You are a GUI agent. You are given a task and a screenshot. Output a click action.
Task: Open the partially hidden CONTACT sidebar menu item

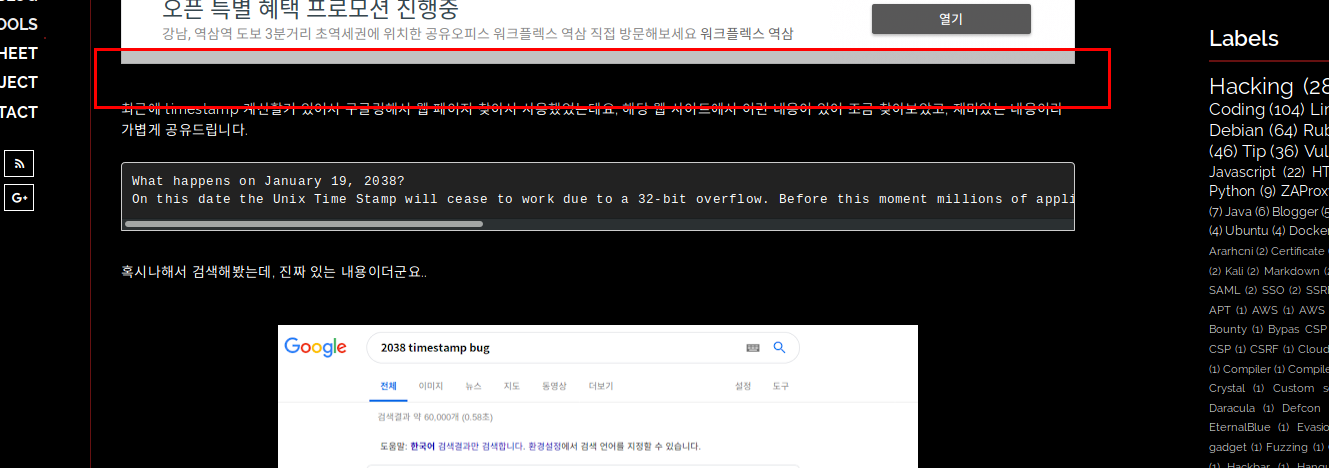[19, 112]
